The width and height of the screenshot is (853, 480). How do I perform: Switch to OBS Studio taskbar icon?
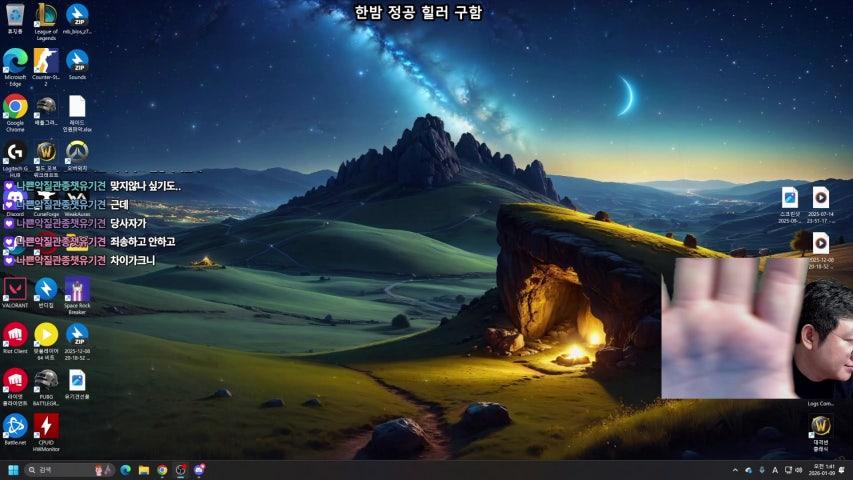181,470
